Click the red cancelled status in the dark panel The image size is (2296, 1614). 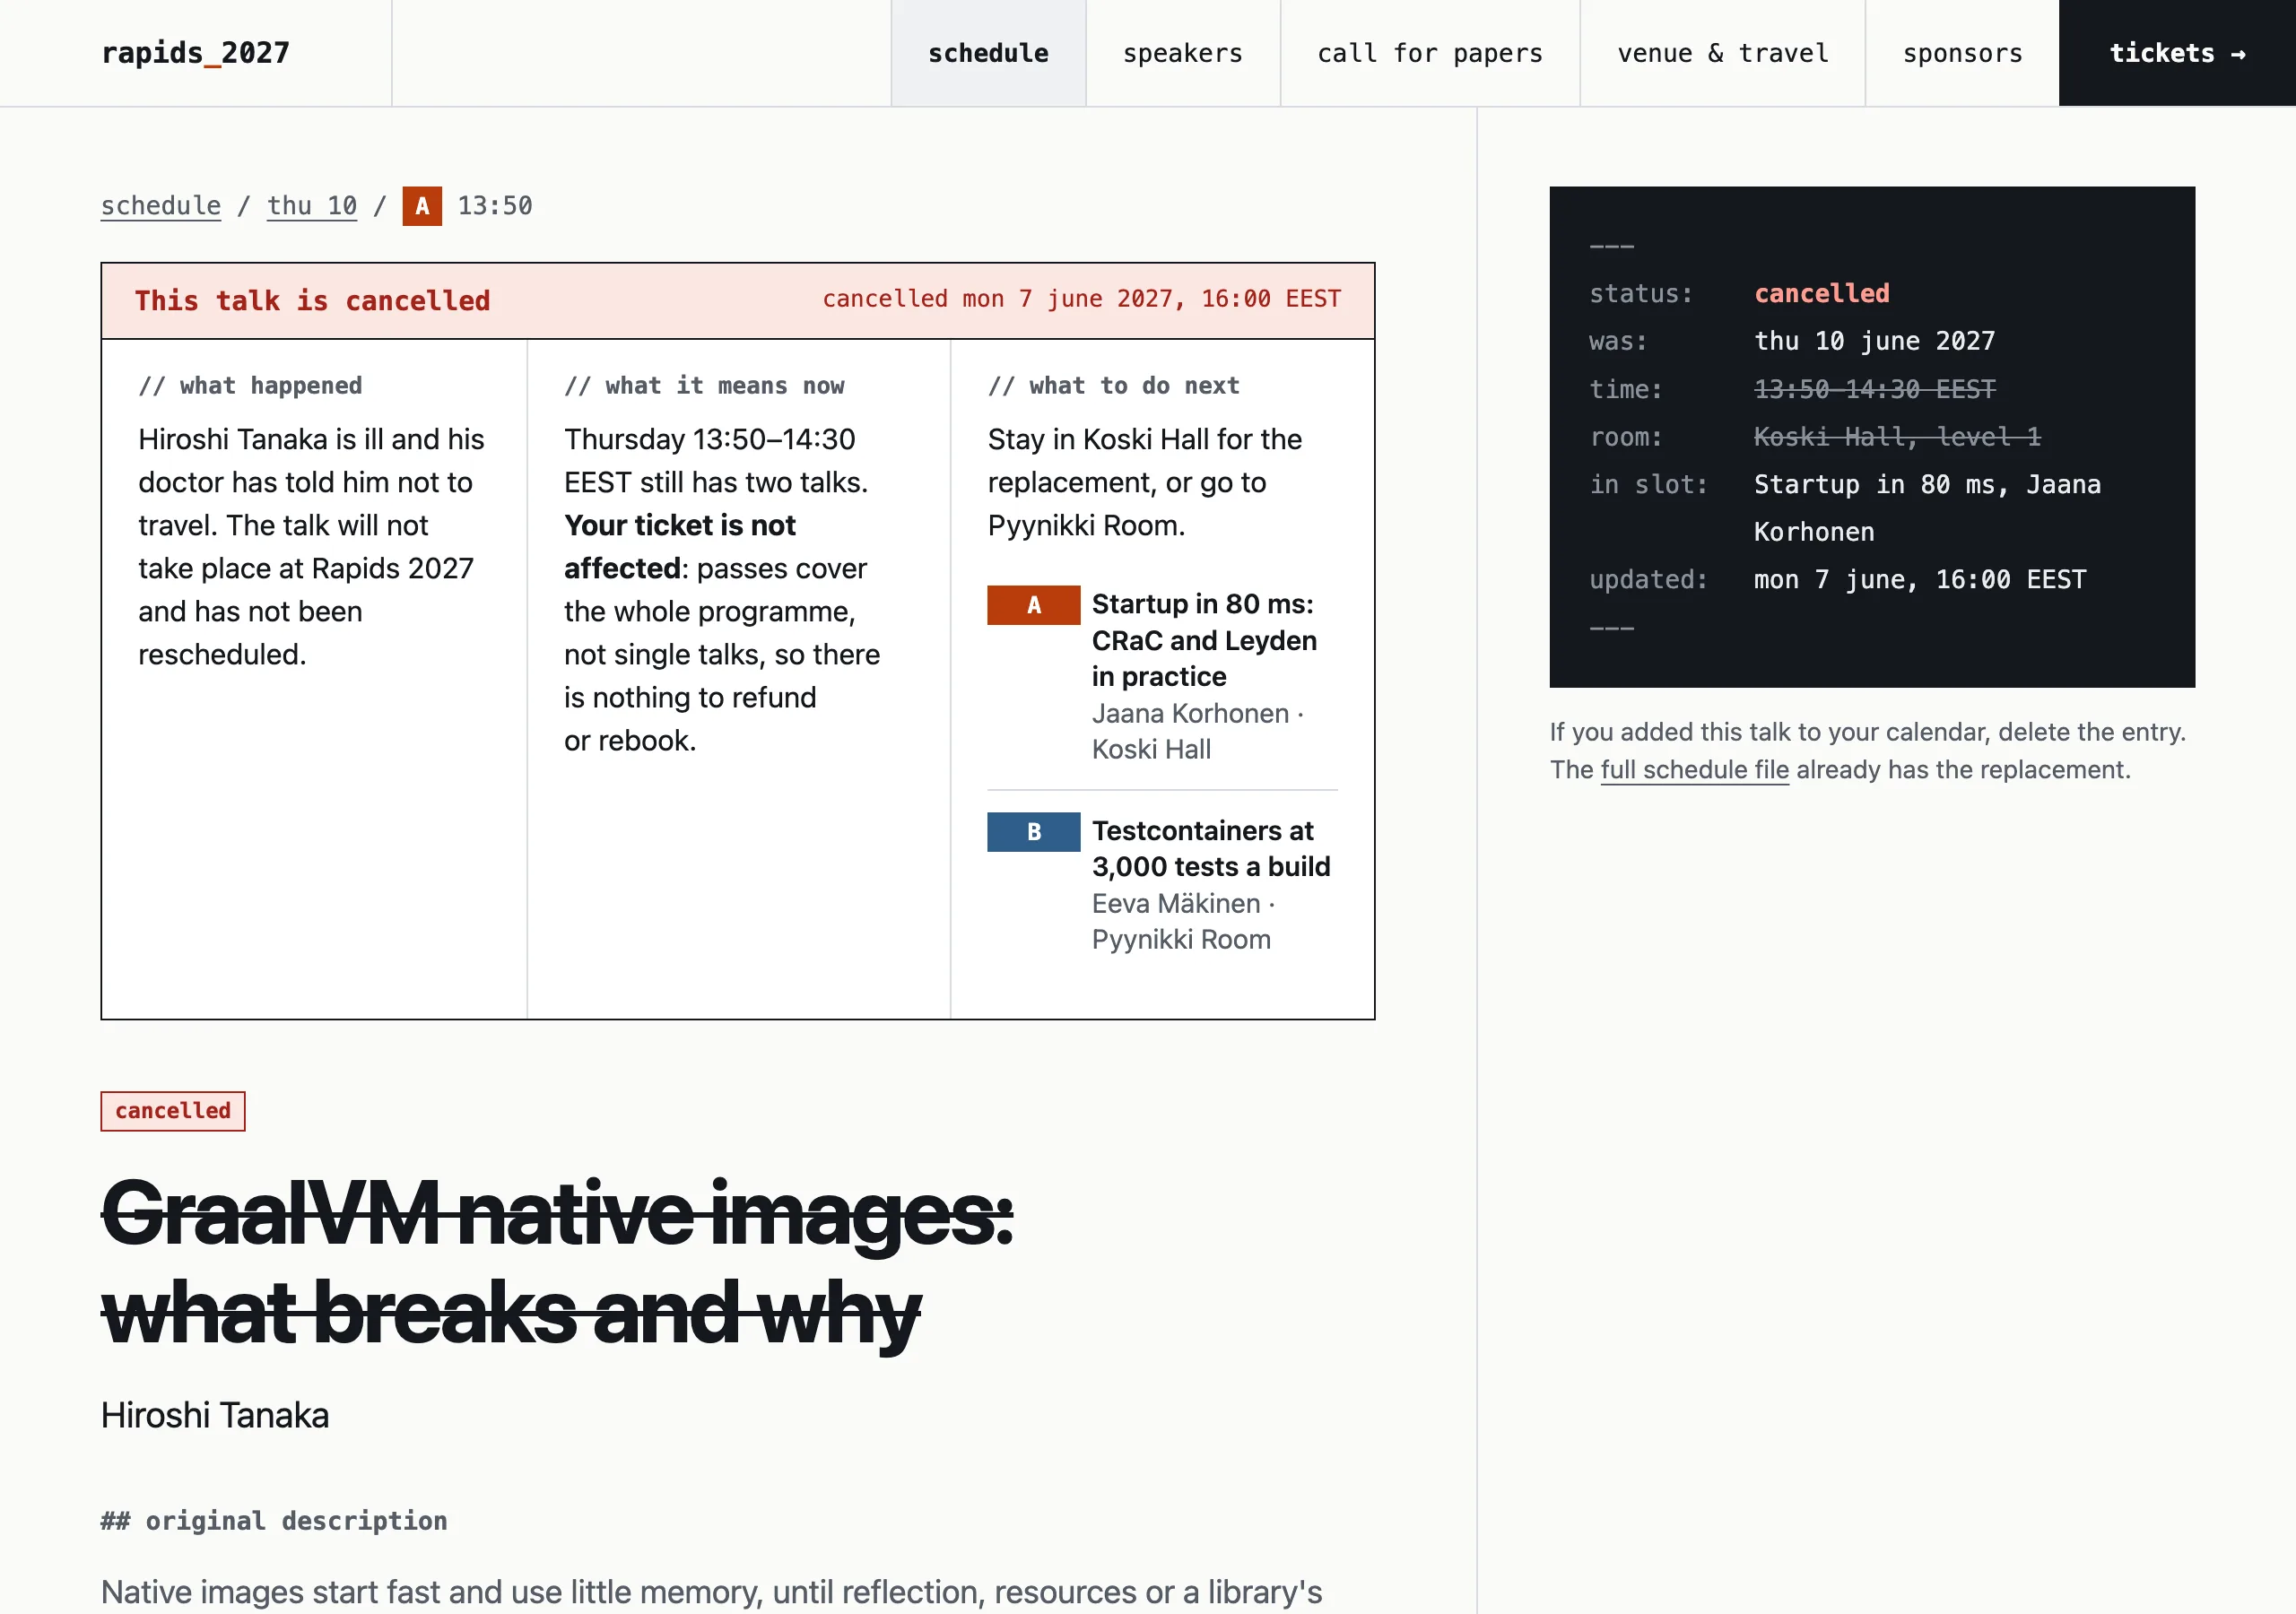1822,293
